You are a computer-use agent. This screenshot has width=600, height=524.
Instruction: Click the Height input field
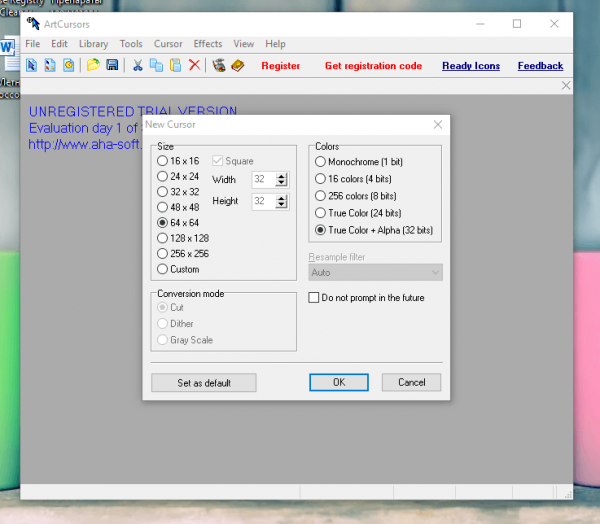(x=263, y=201)
